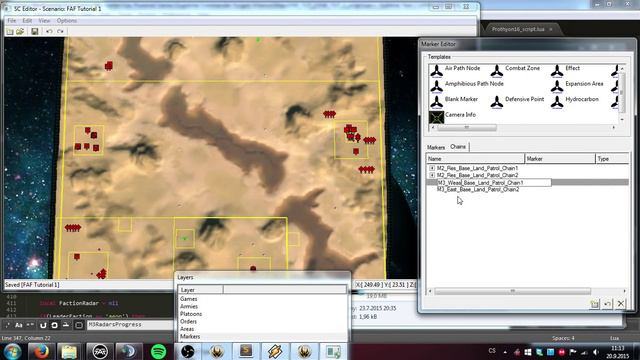The height and width of the screenshot is (360, 640).
Task: Select M3_East_Base_Land_Patrol_Chain2 row
Action: [478, 189]
